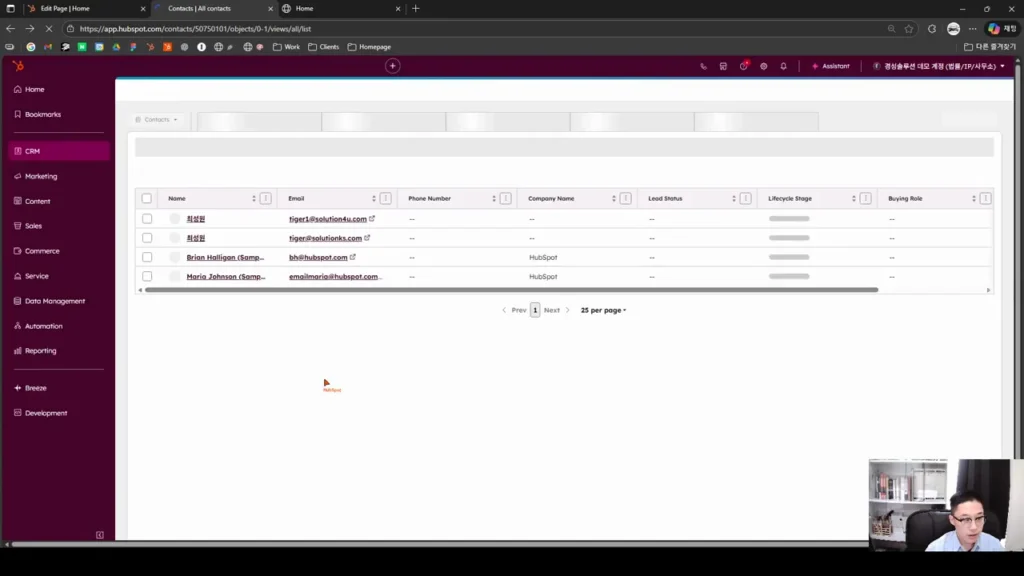
Task: Sort by Email column arrows
Action: 374,199
